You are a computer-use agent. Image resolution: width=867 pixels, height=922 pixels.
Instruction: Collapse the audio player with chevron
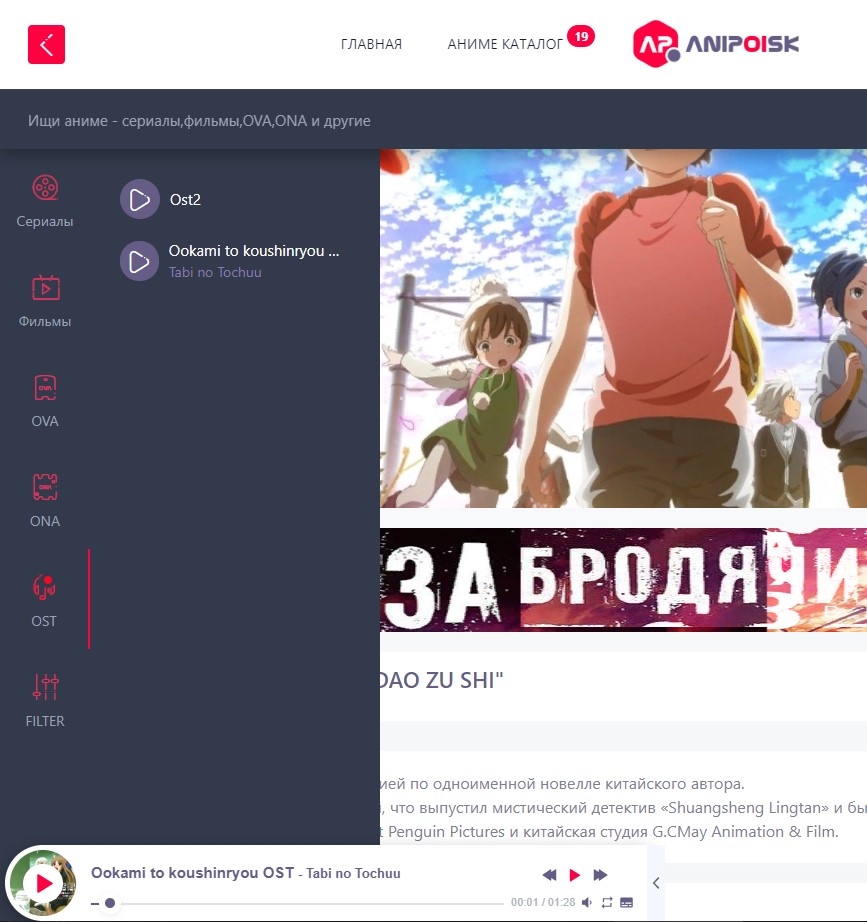[656, 883]
